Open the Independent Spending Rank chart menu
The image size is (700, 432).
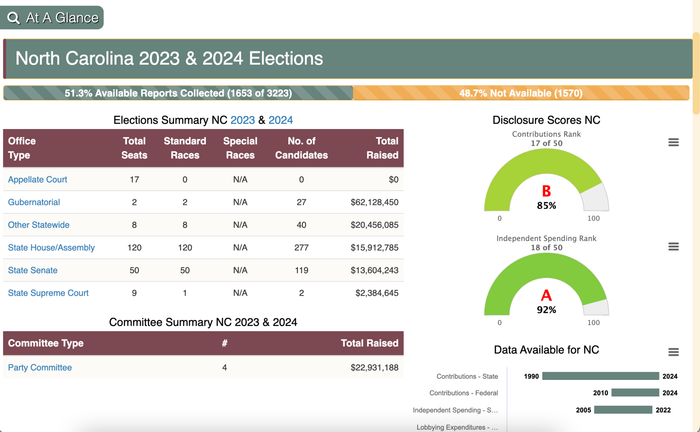[673, 247]
